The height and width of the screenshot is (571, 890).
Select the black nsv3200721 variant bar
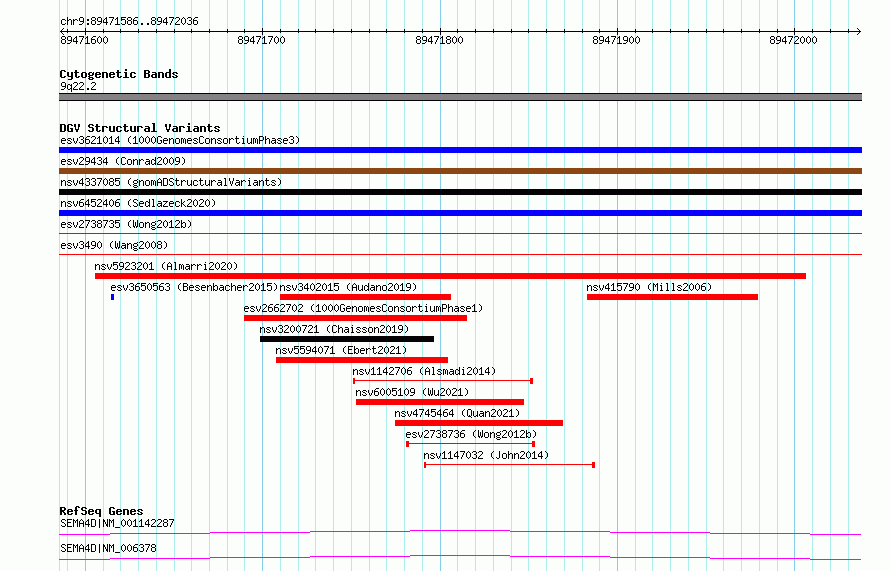coord(347,339)
